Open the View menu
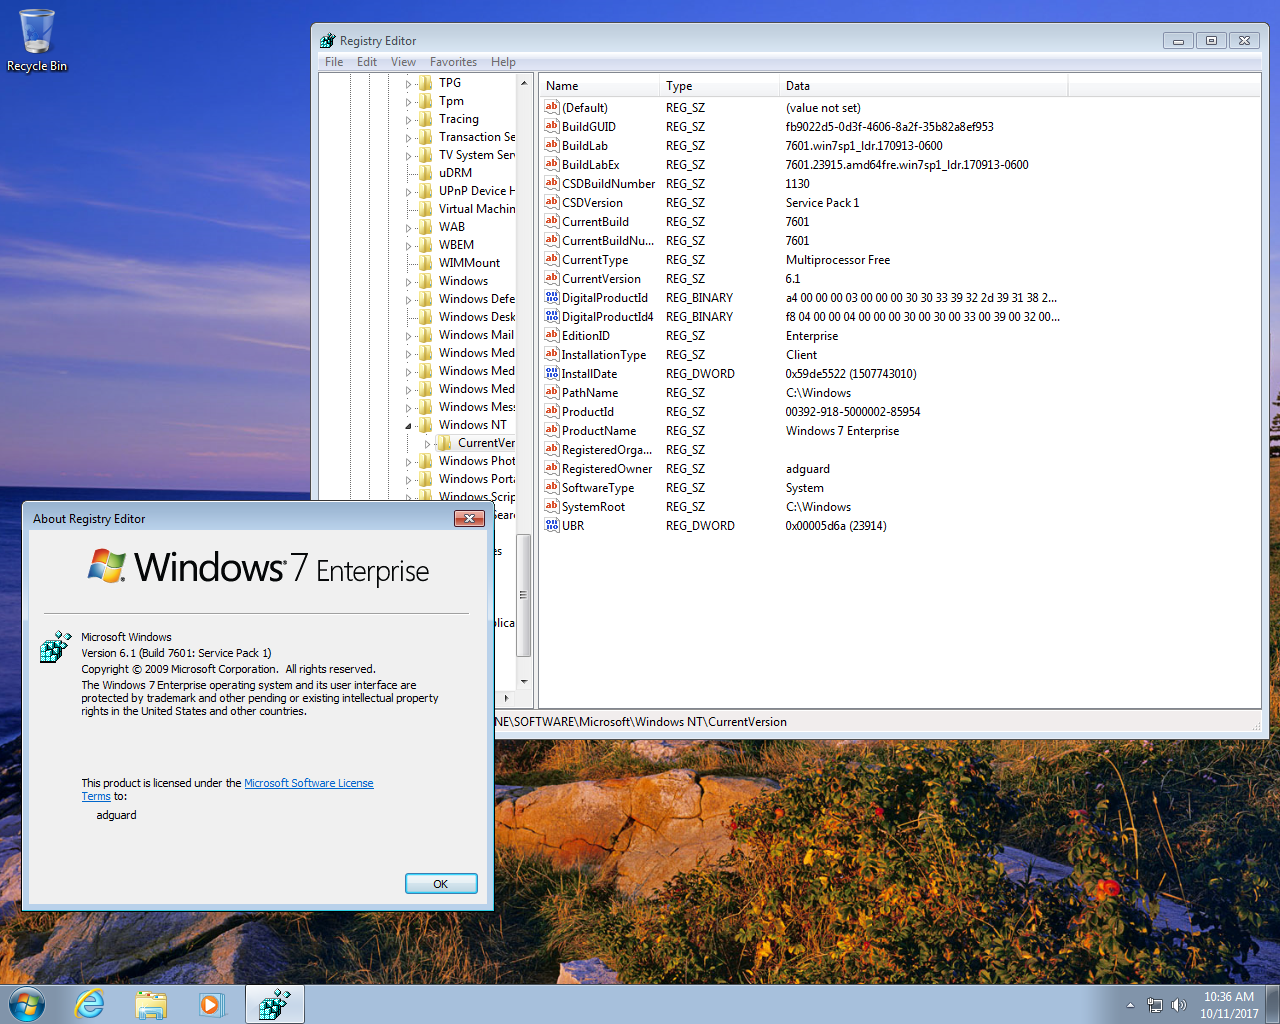This screenshot has width=1280, height=1024. [x=403, y=62]
